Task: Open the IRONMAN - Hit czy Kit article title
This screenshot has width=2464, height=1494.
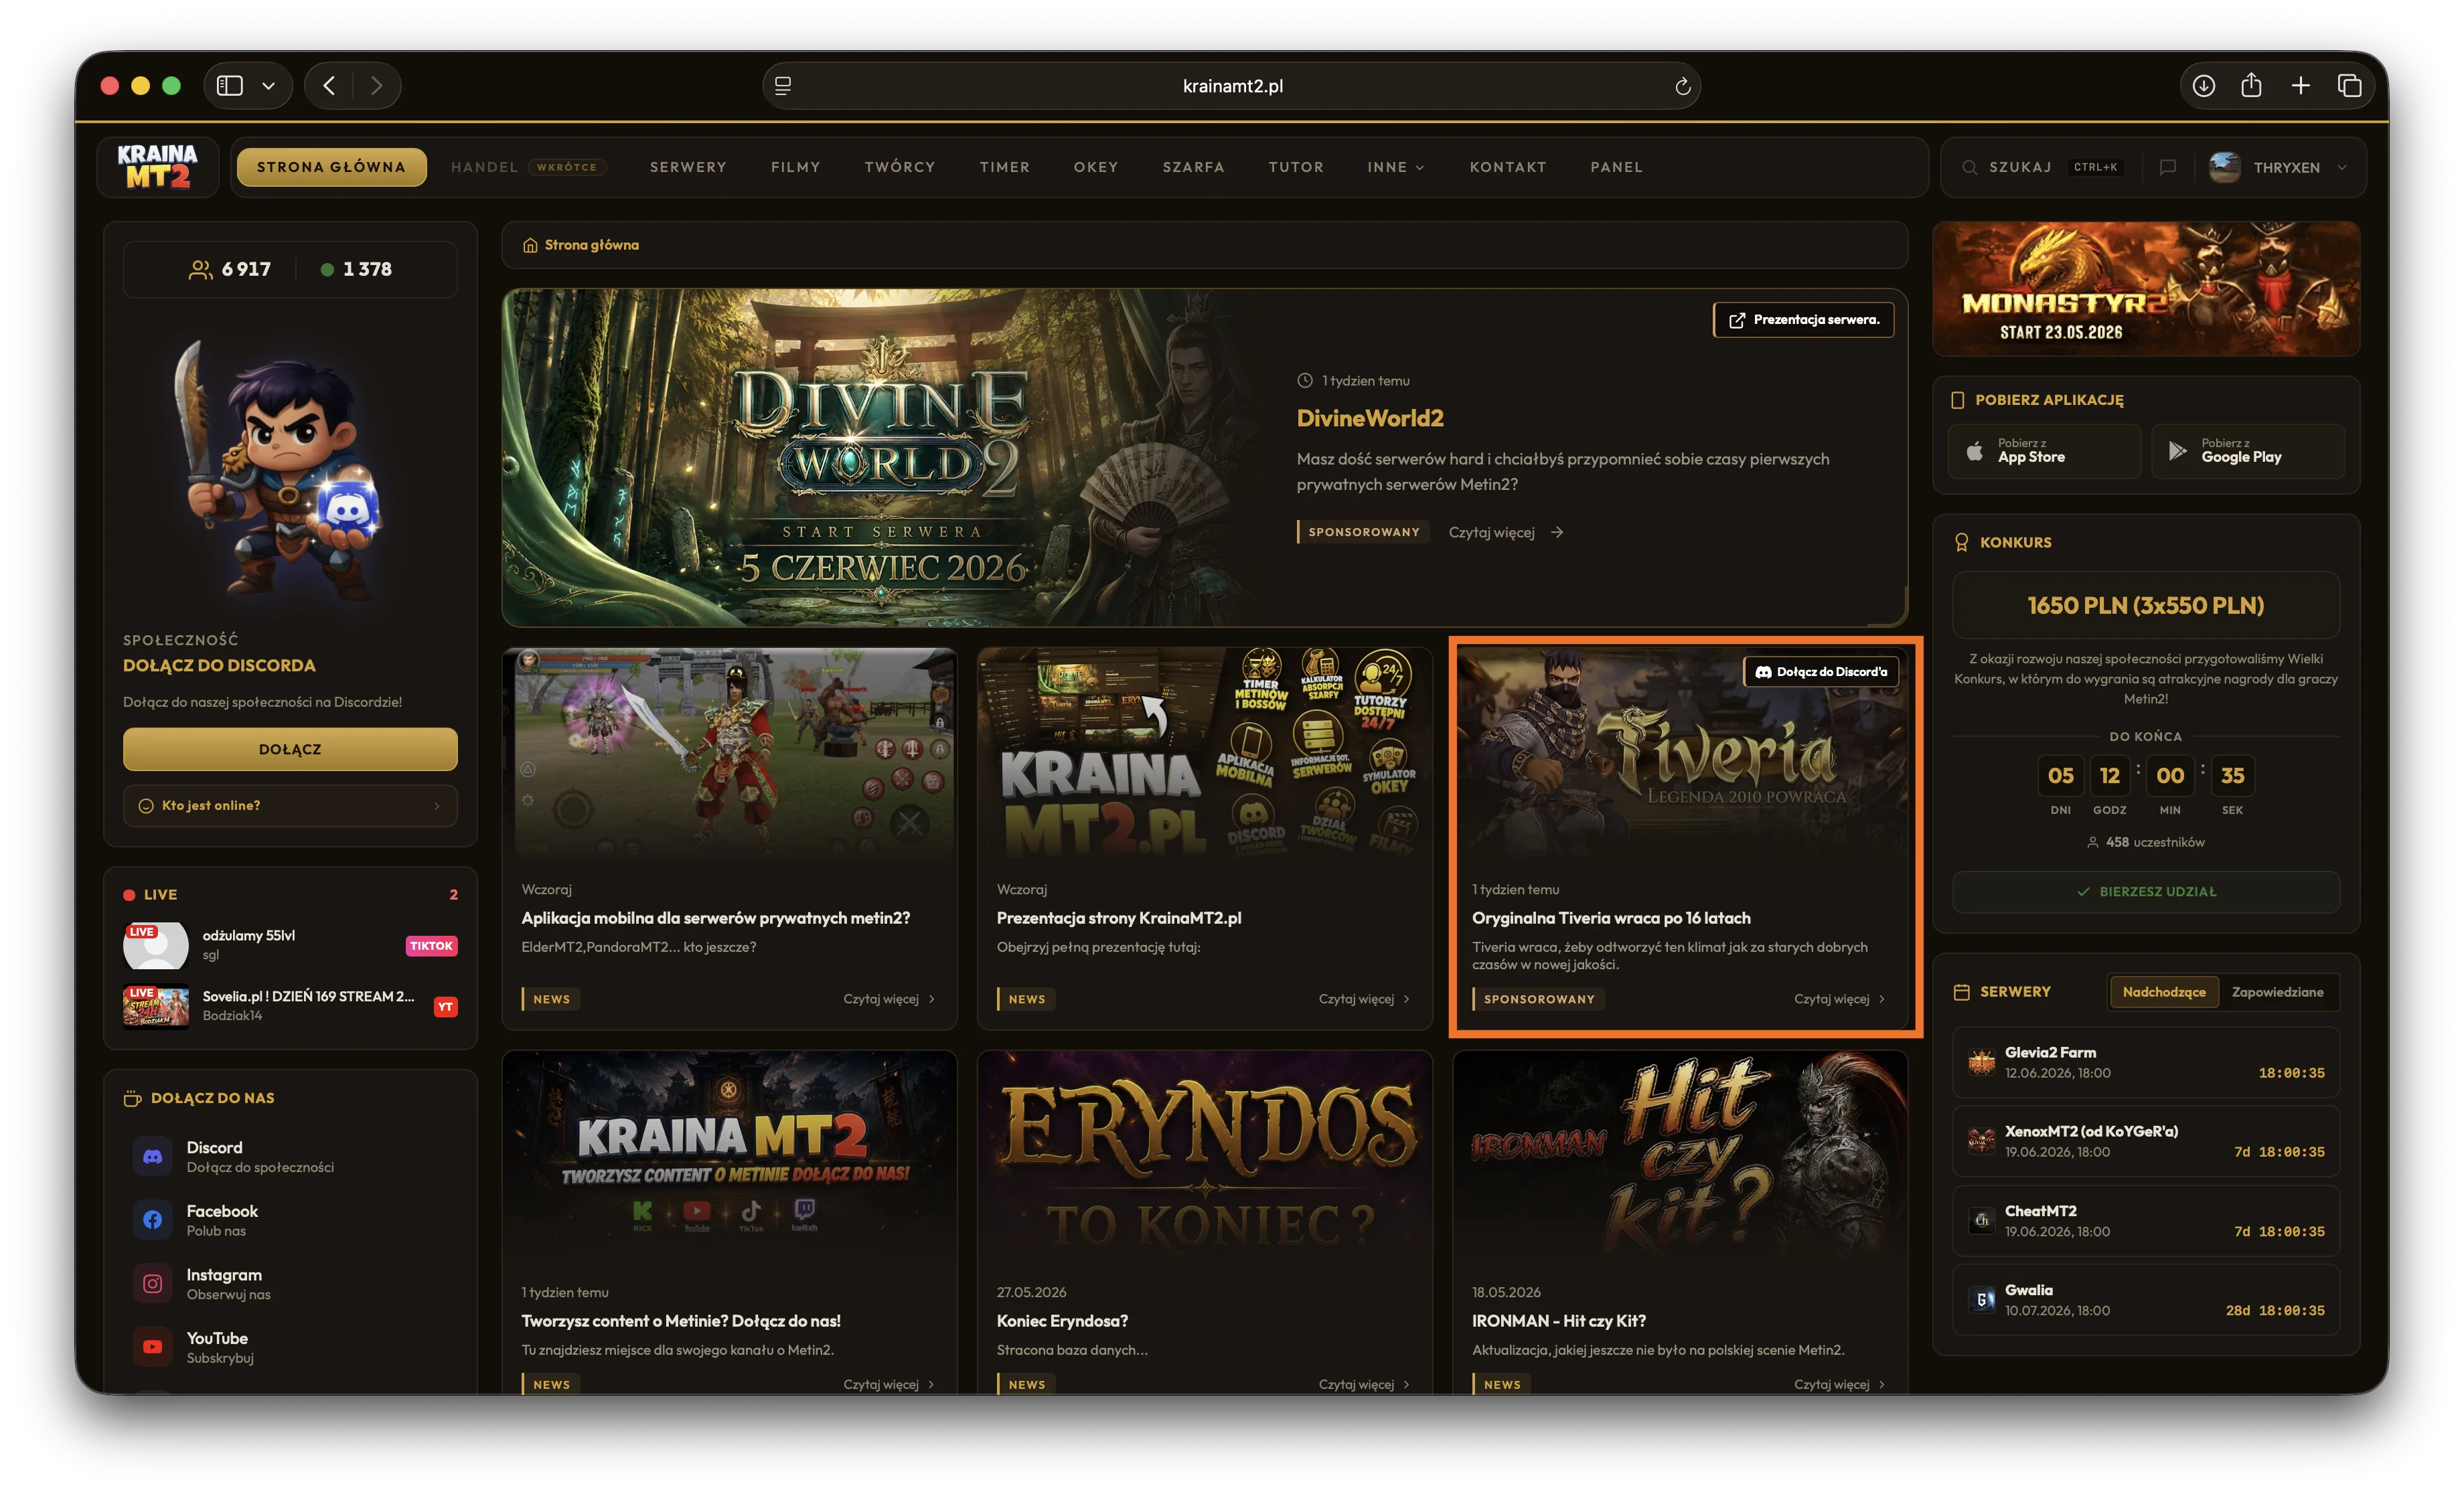Action: [x=1558, y=1321]
